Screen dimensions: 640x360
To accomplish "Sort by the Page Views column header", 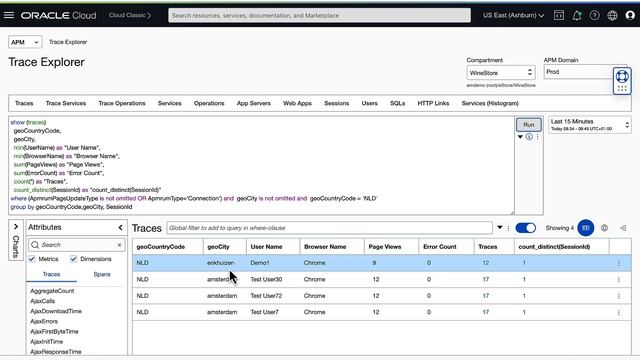I will coord(384,247).
